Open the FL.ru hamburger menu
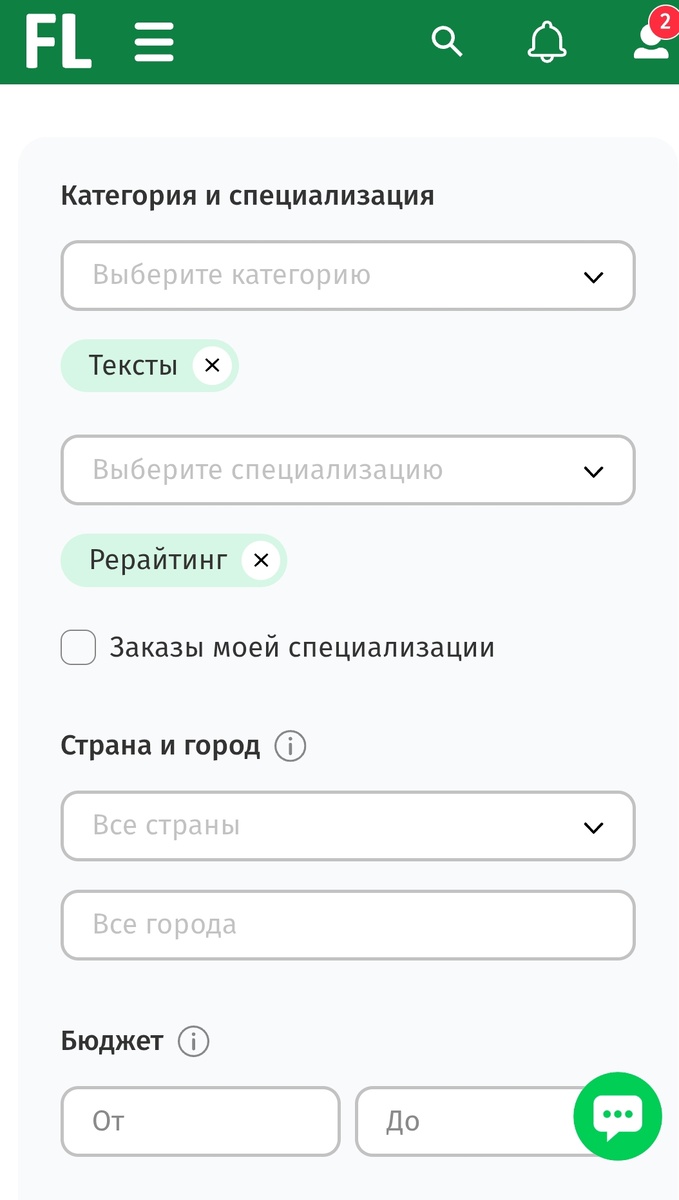Screen dimensions: 679x1200 pyautogui.click(x=153, y=41)
